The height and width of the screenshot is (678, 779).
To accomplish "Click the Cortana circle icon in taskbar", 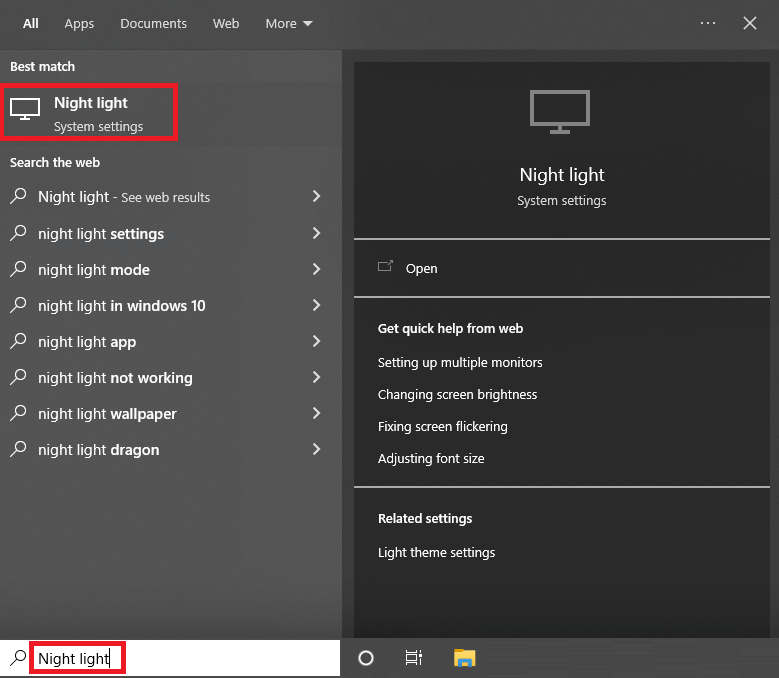I will [366, 658].
